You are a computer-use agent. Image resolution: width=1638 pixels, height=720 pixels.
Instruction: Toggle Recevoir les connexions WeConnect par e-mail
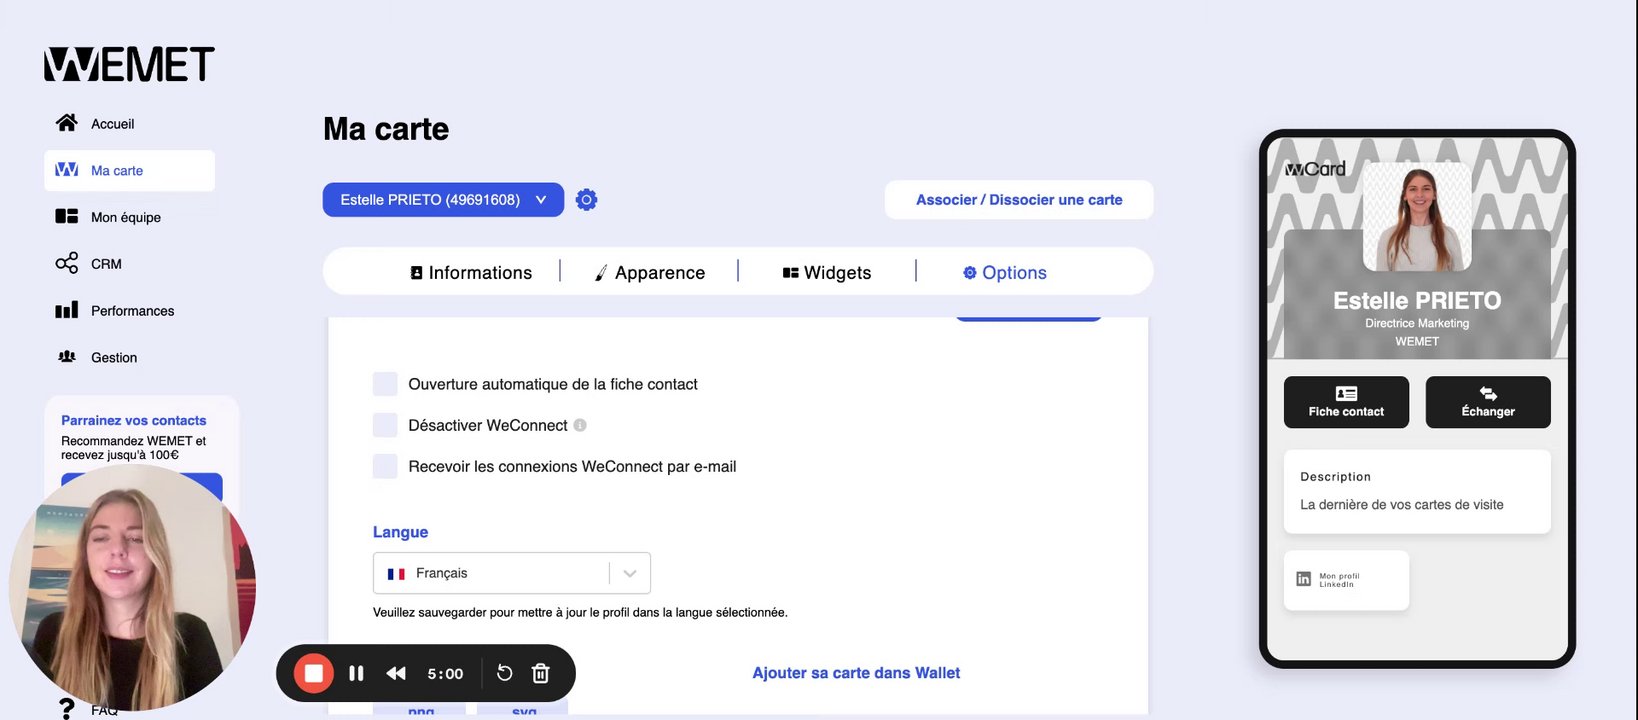[x=385, y=466]
